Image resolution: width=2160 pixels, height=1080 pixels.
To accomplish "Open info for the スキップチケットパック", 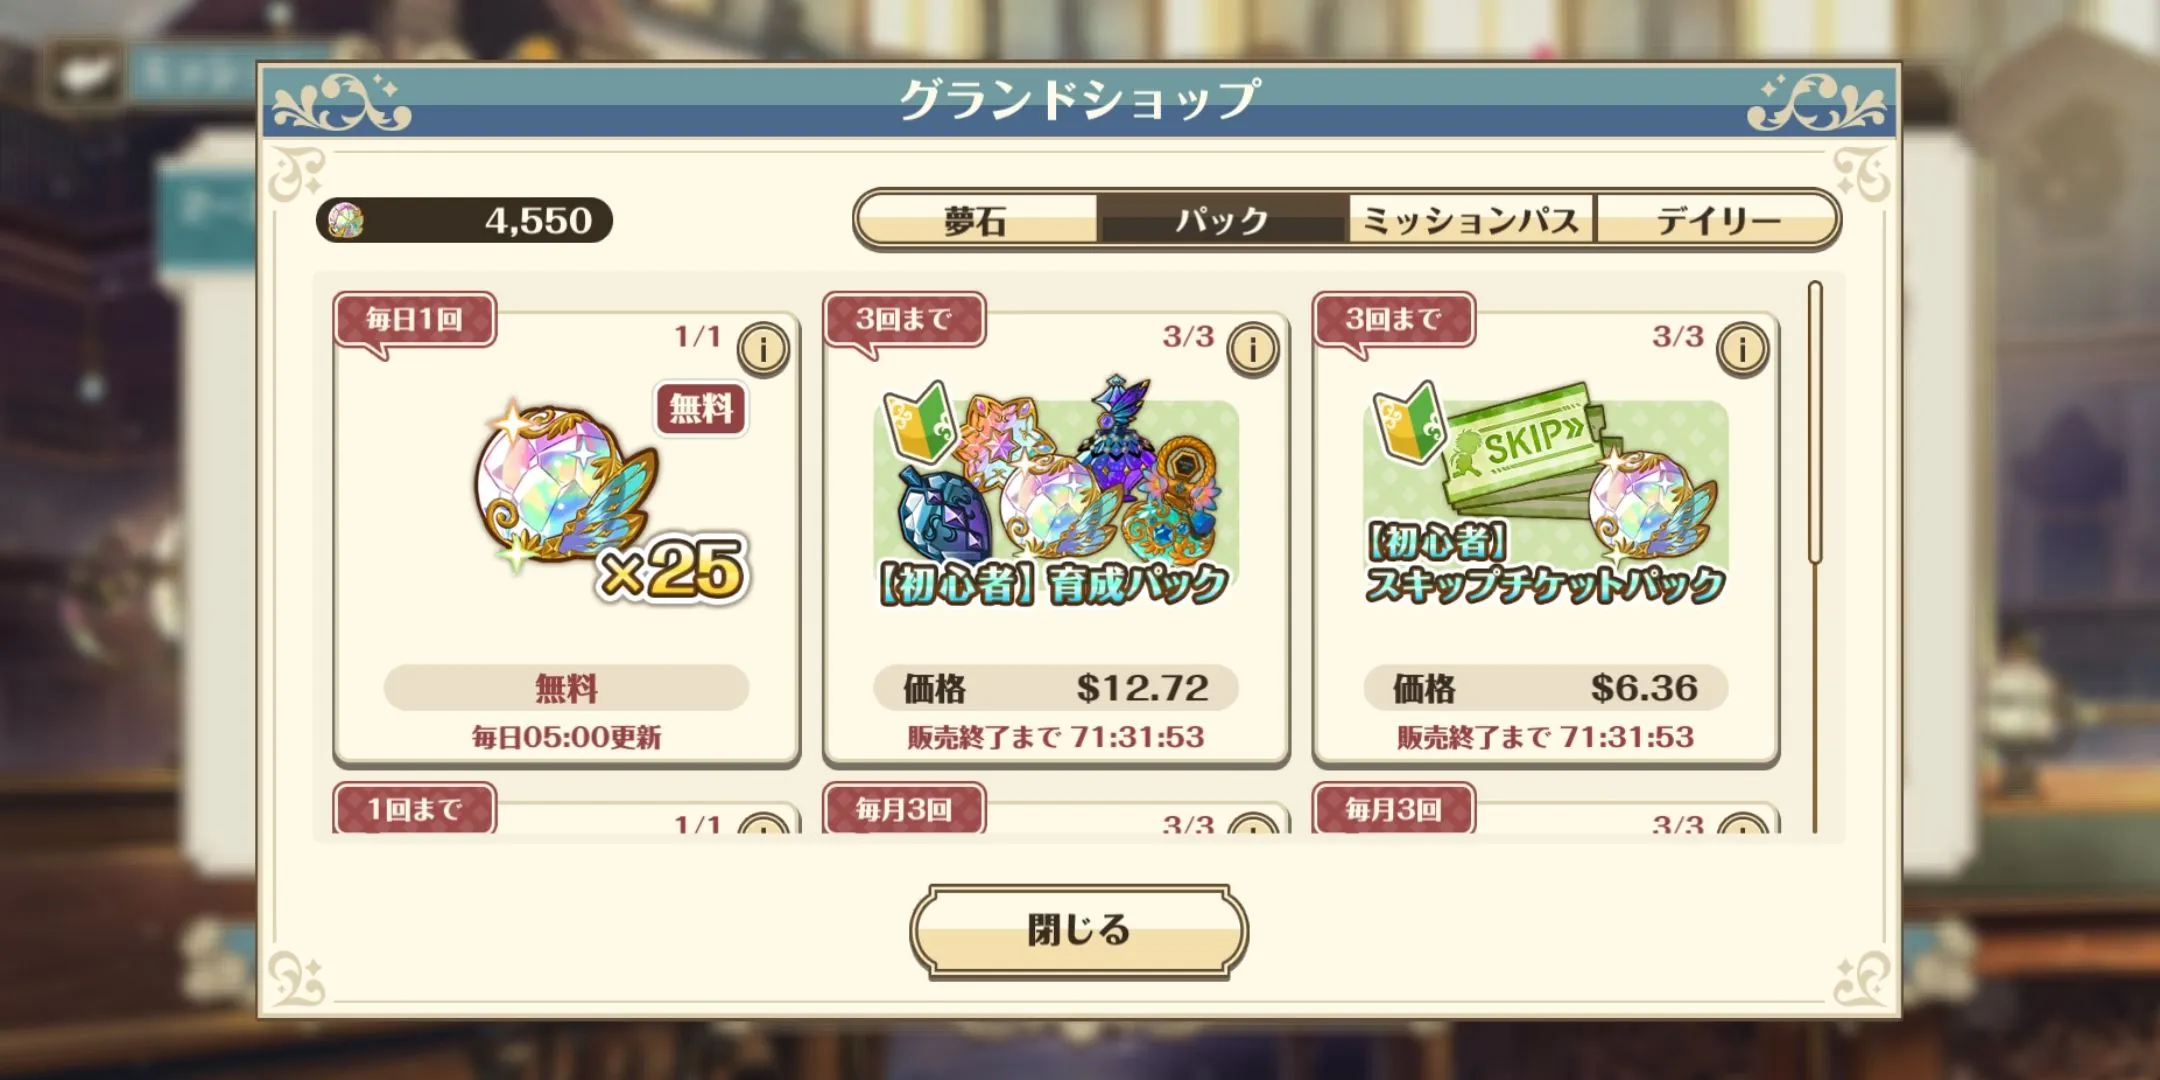I will tap(1743, 349).
